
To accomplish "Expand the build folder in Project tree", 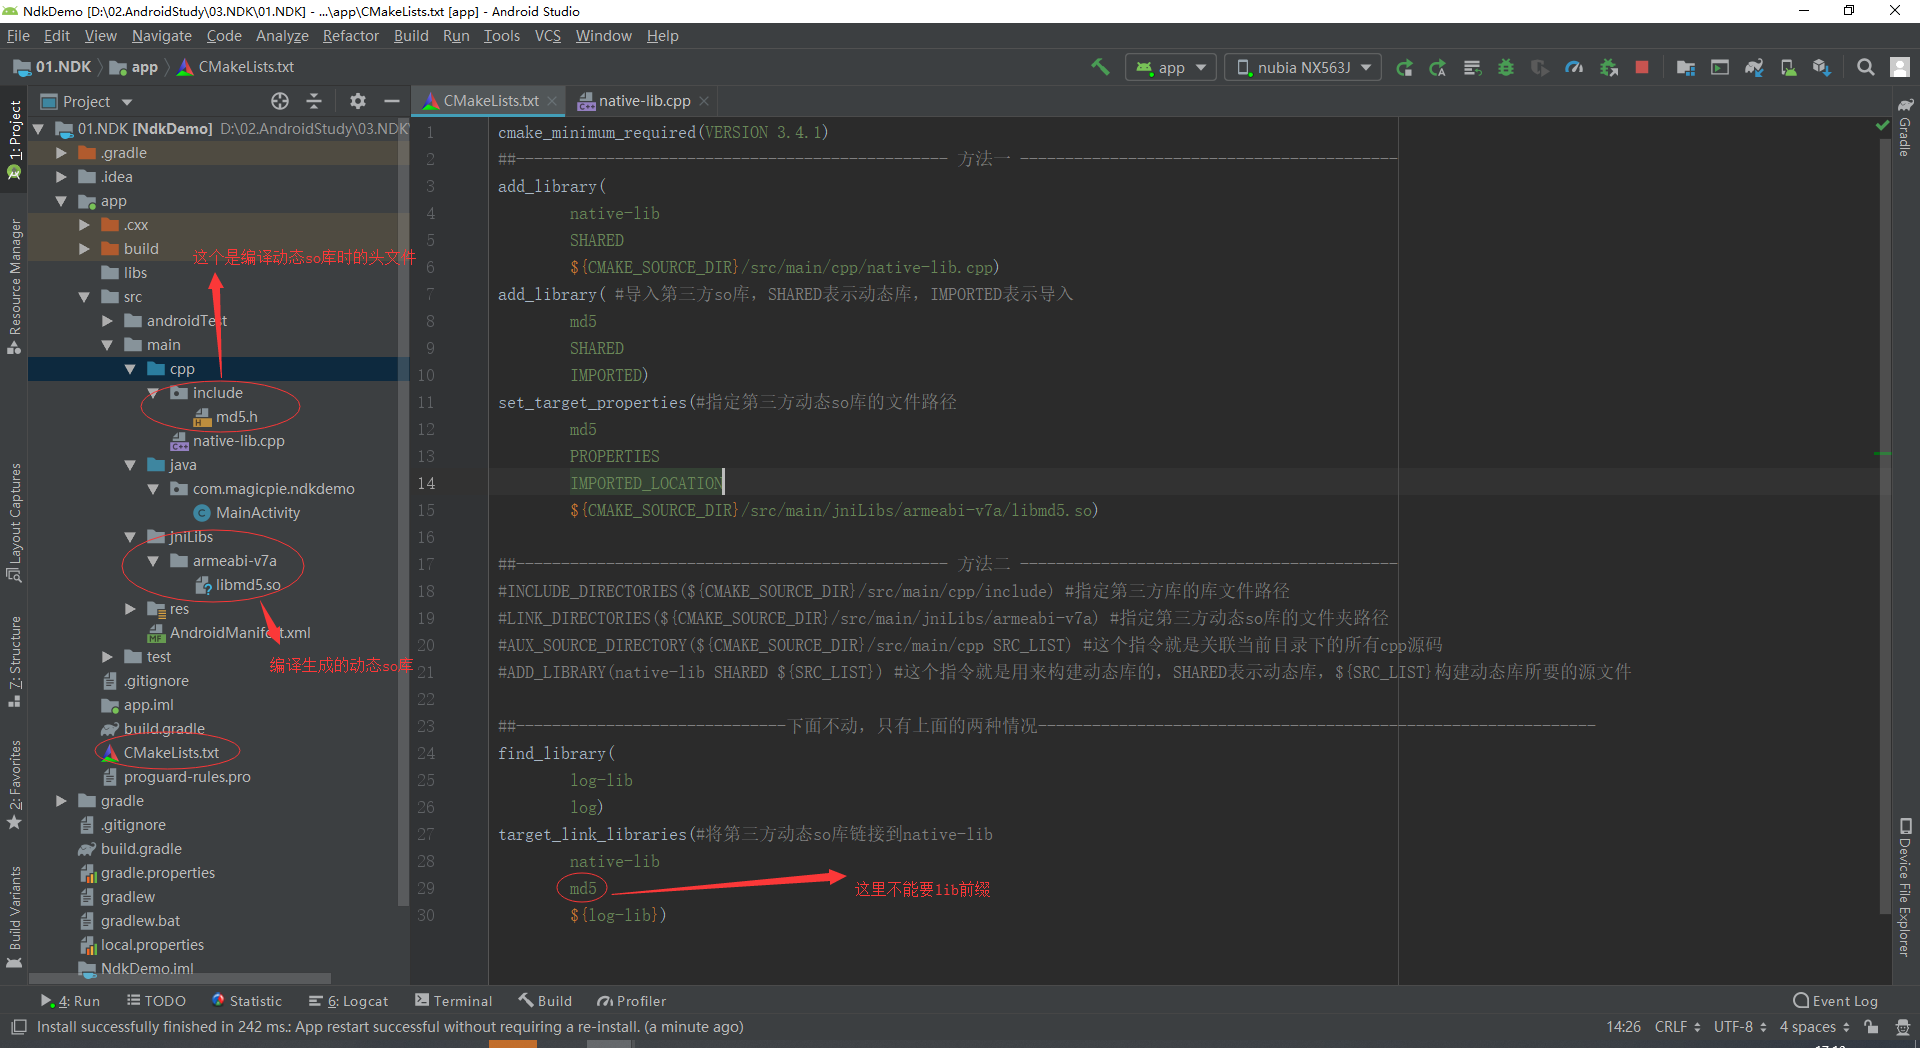I will coord(85,248).
